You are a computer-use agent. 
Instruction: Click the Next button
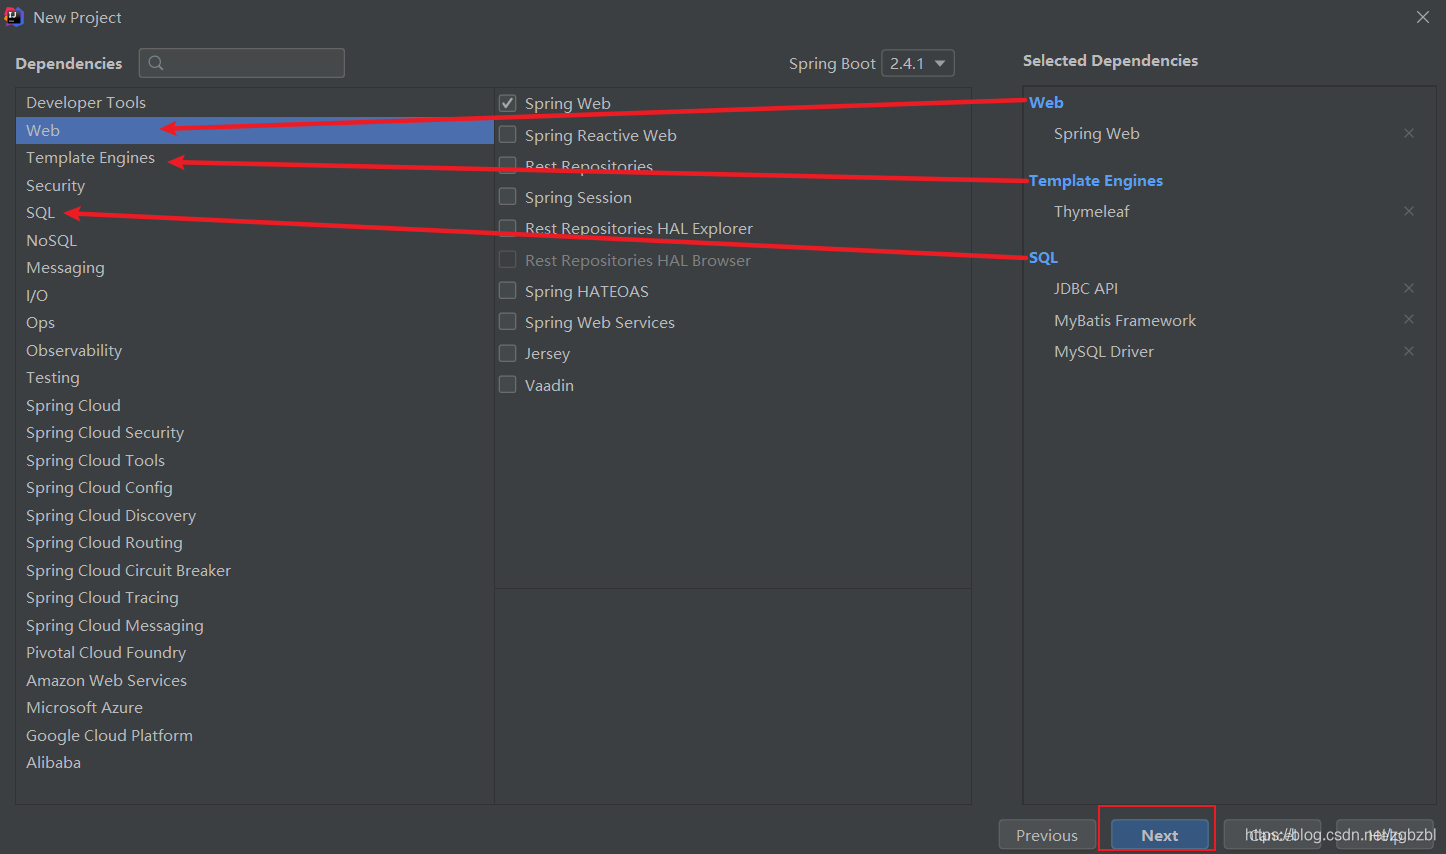pos(1160,835)
